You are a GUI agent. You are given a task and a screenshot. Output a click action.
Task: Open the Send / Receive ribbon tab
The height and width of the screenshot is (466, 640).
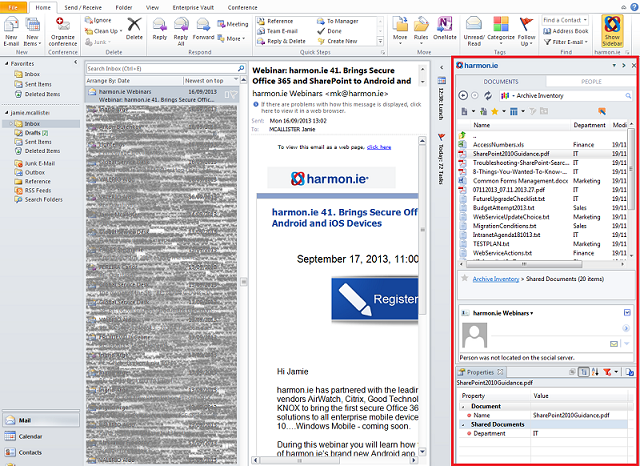click(x=83, y=7)
